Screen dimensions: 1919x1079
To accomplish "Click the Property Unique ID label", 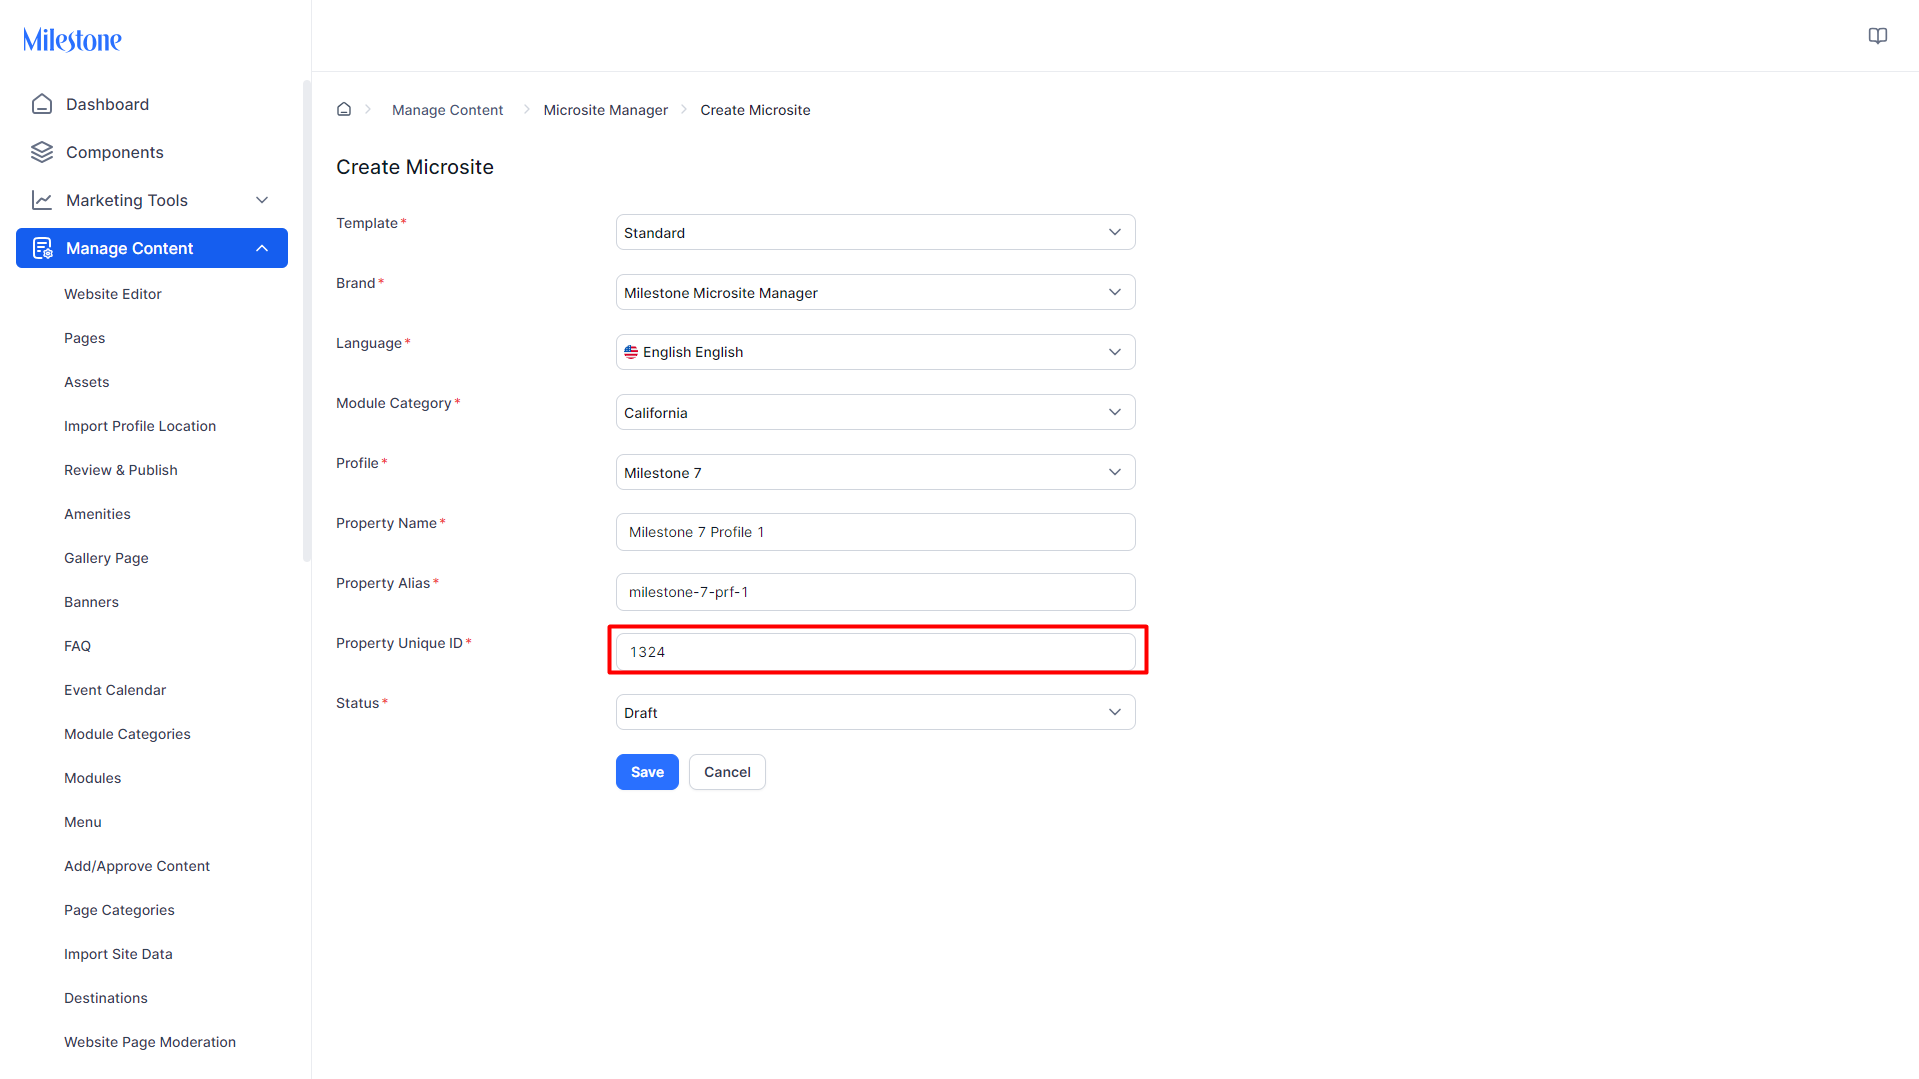I will point(399,643).
